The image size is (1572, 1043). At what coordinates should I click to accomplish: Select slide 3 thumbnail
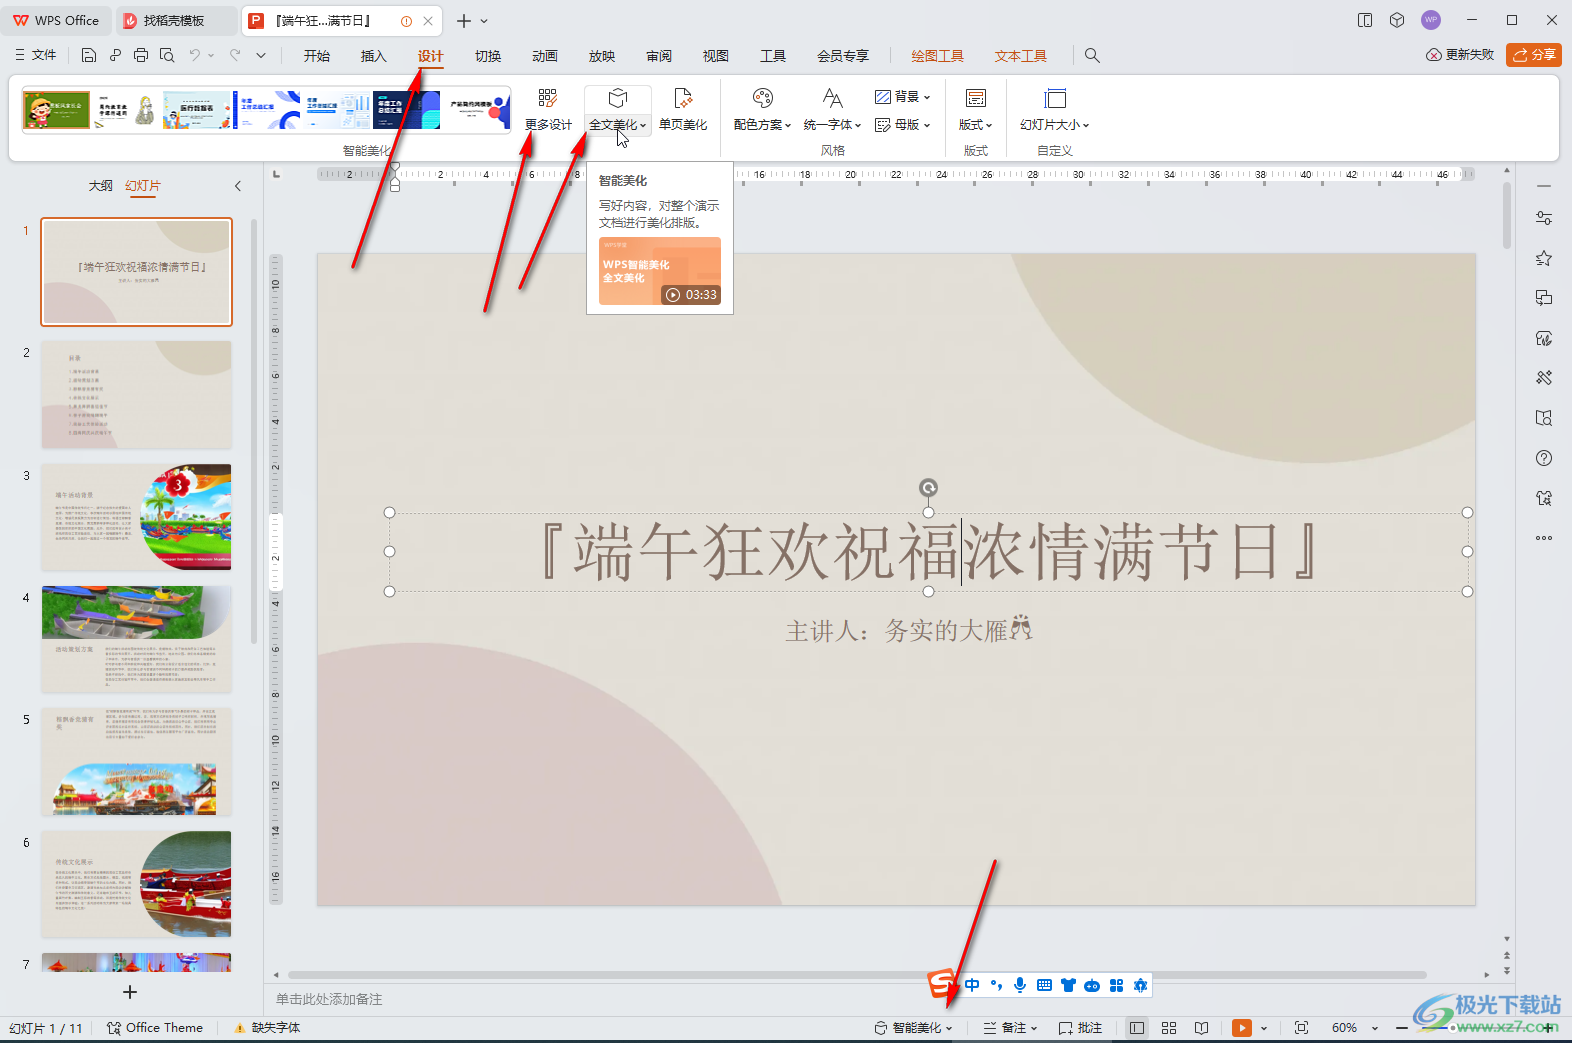click(136, 517)
